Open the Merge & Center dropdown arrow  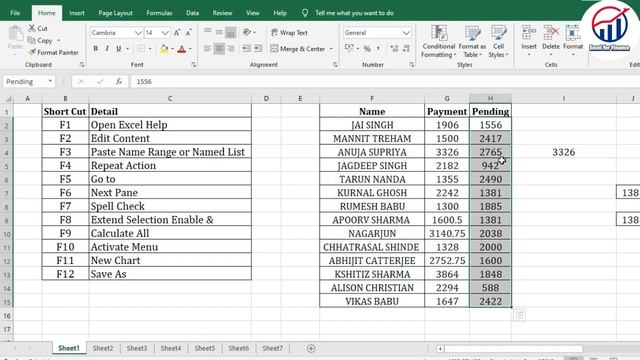[x=331, y=49]
